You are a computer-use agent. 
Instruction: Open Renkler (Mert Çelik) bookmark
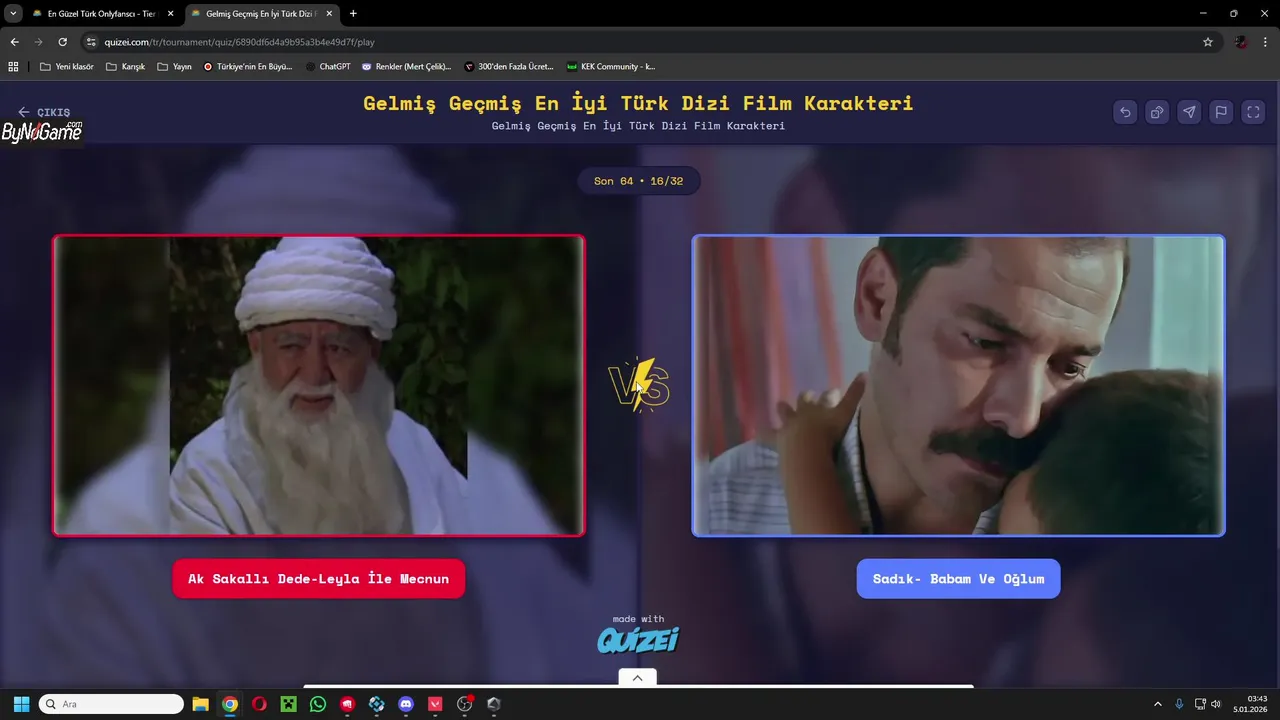coord(406,67)
